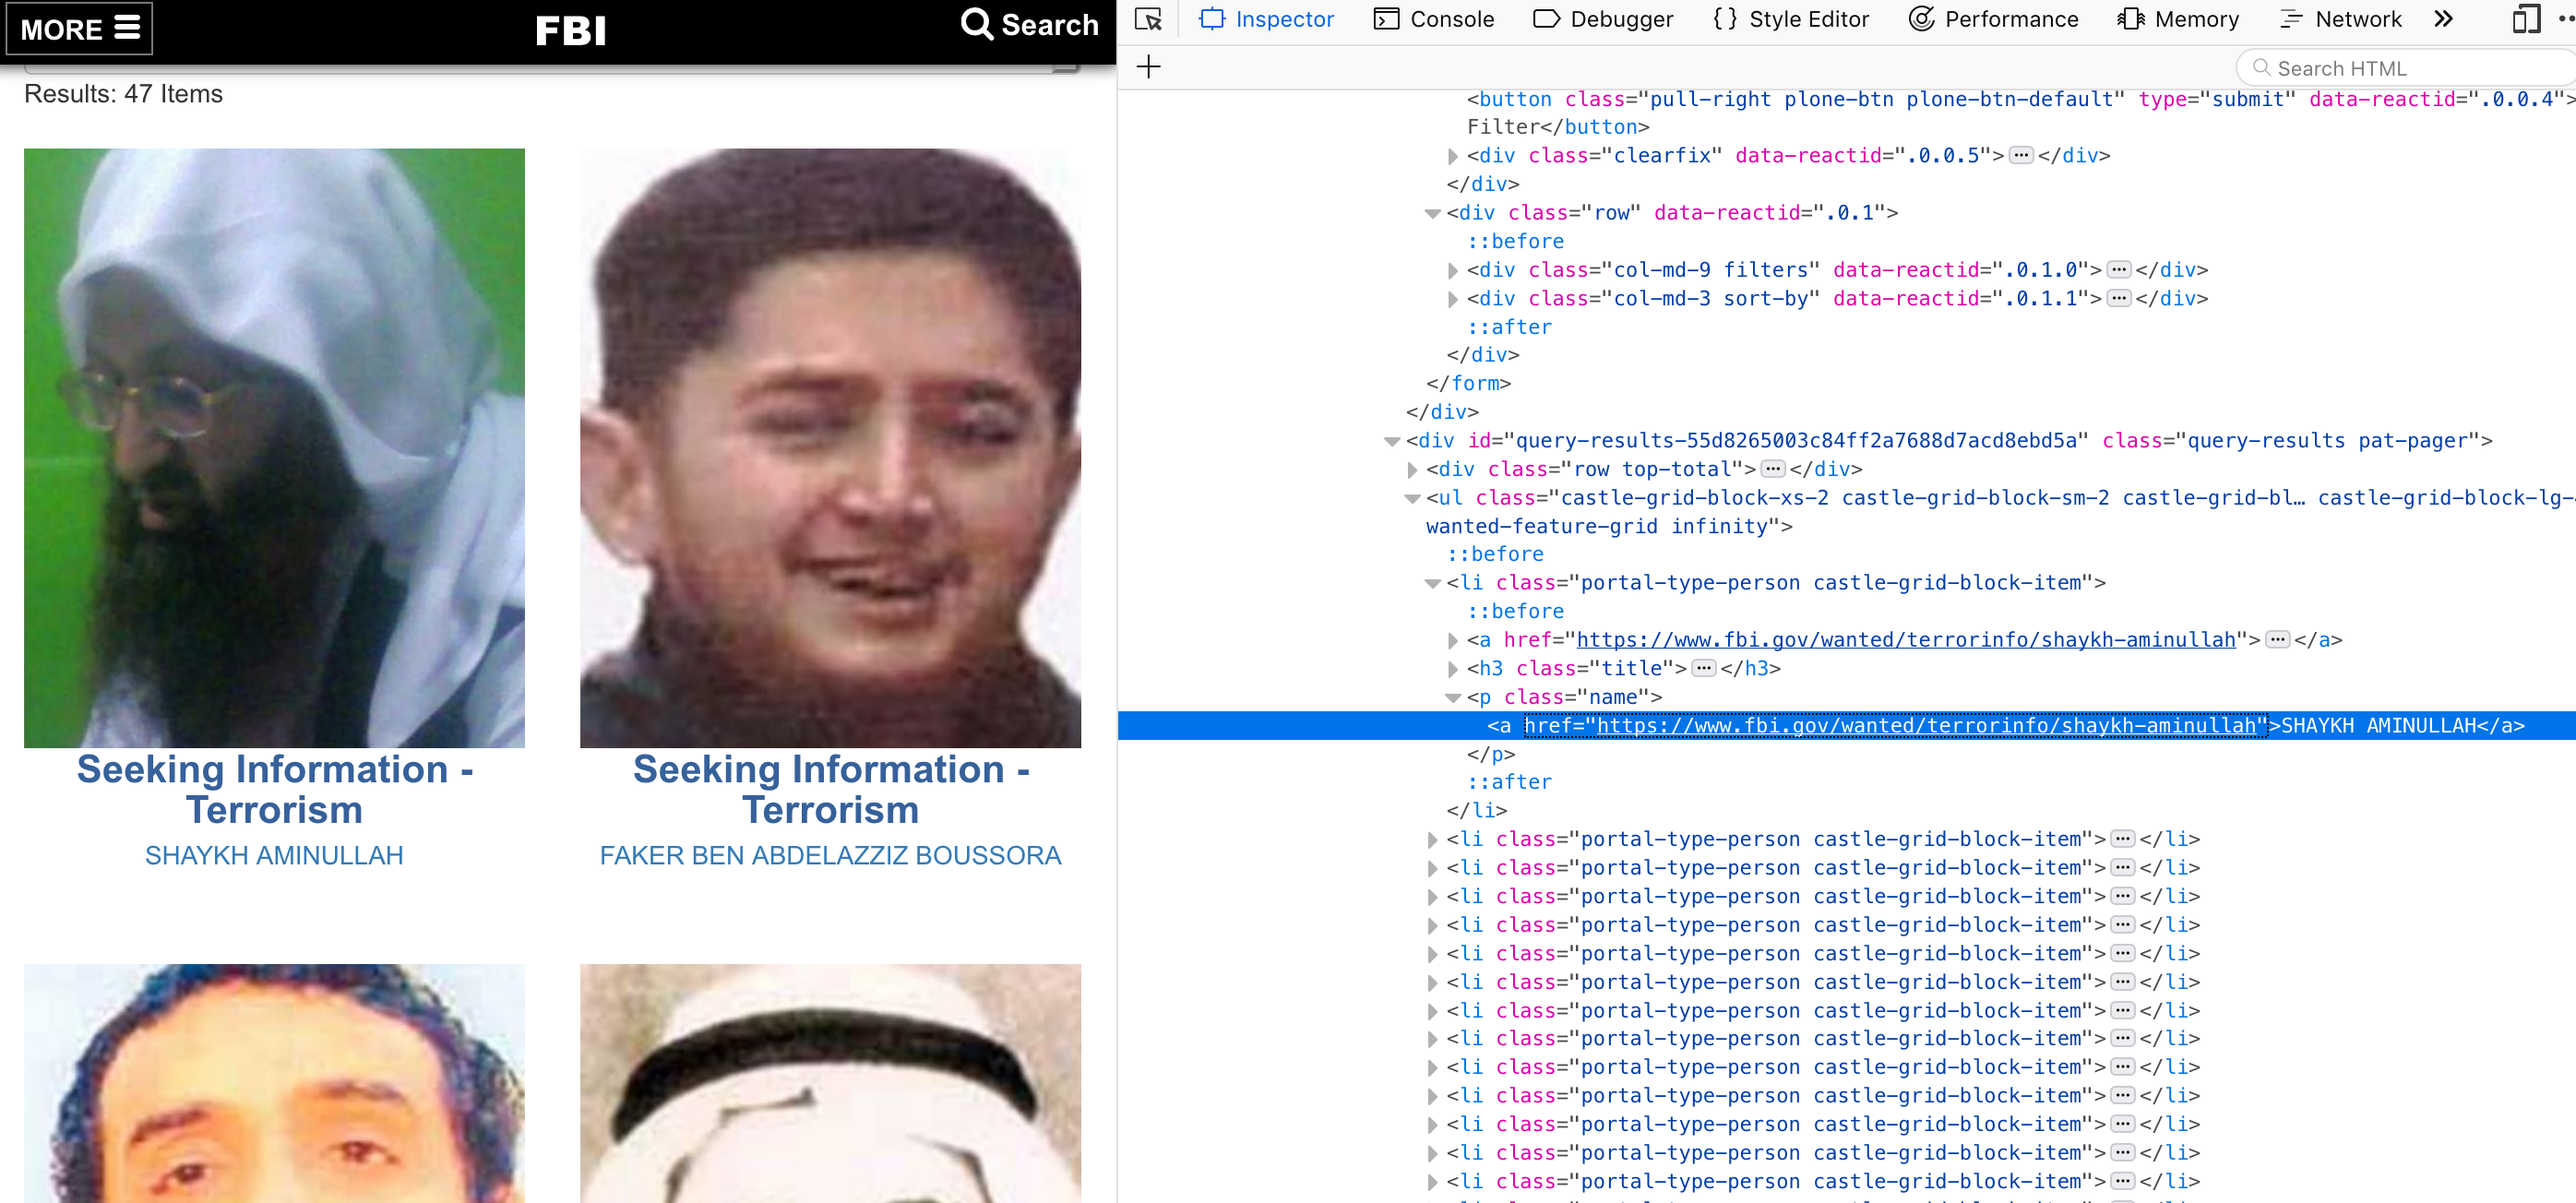2576x1203 pixels.
Task: Collapse the query-results div node
Action: pos(1391,441)
